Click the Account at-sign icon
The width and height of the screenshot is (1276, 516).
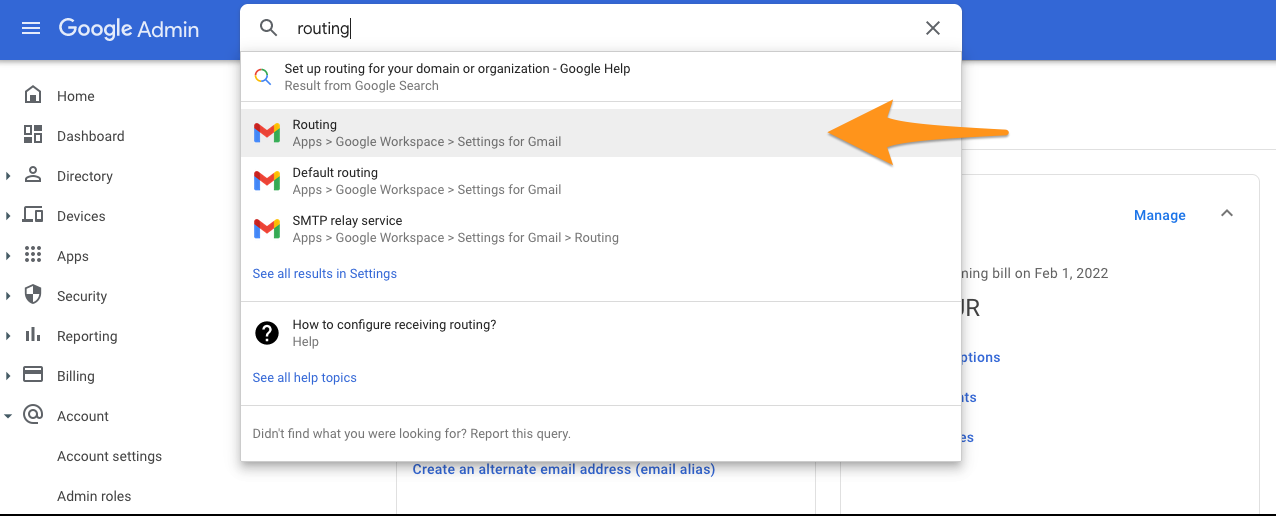pos(33,415)
